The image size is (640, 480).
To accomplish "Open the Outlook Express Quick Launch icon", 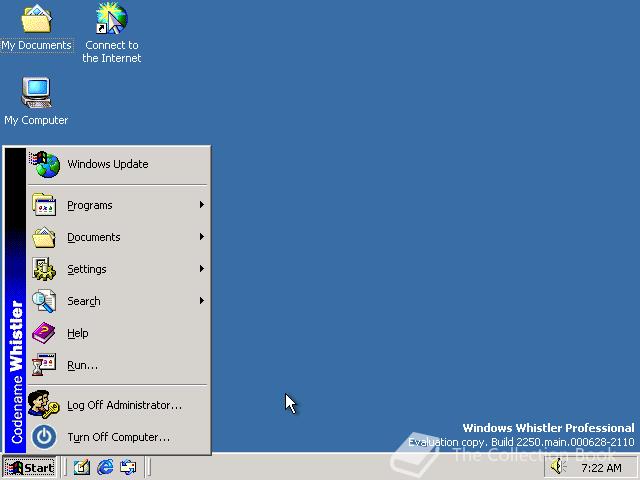I will [x=128, y=467].
